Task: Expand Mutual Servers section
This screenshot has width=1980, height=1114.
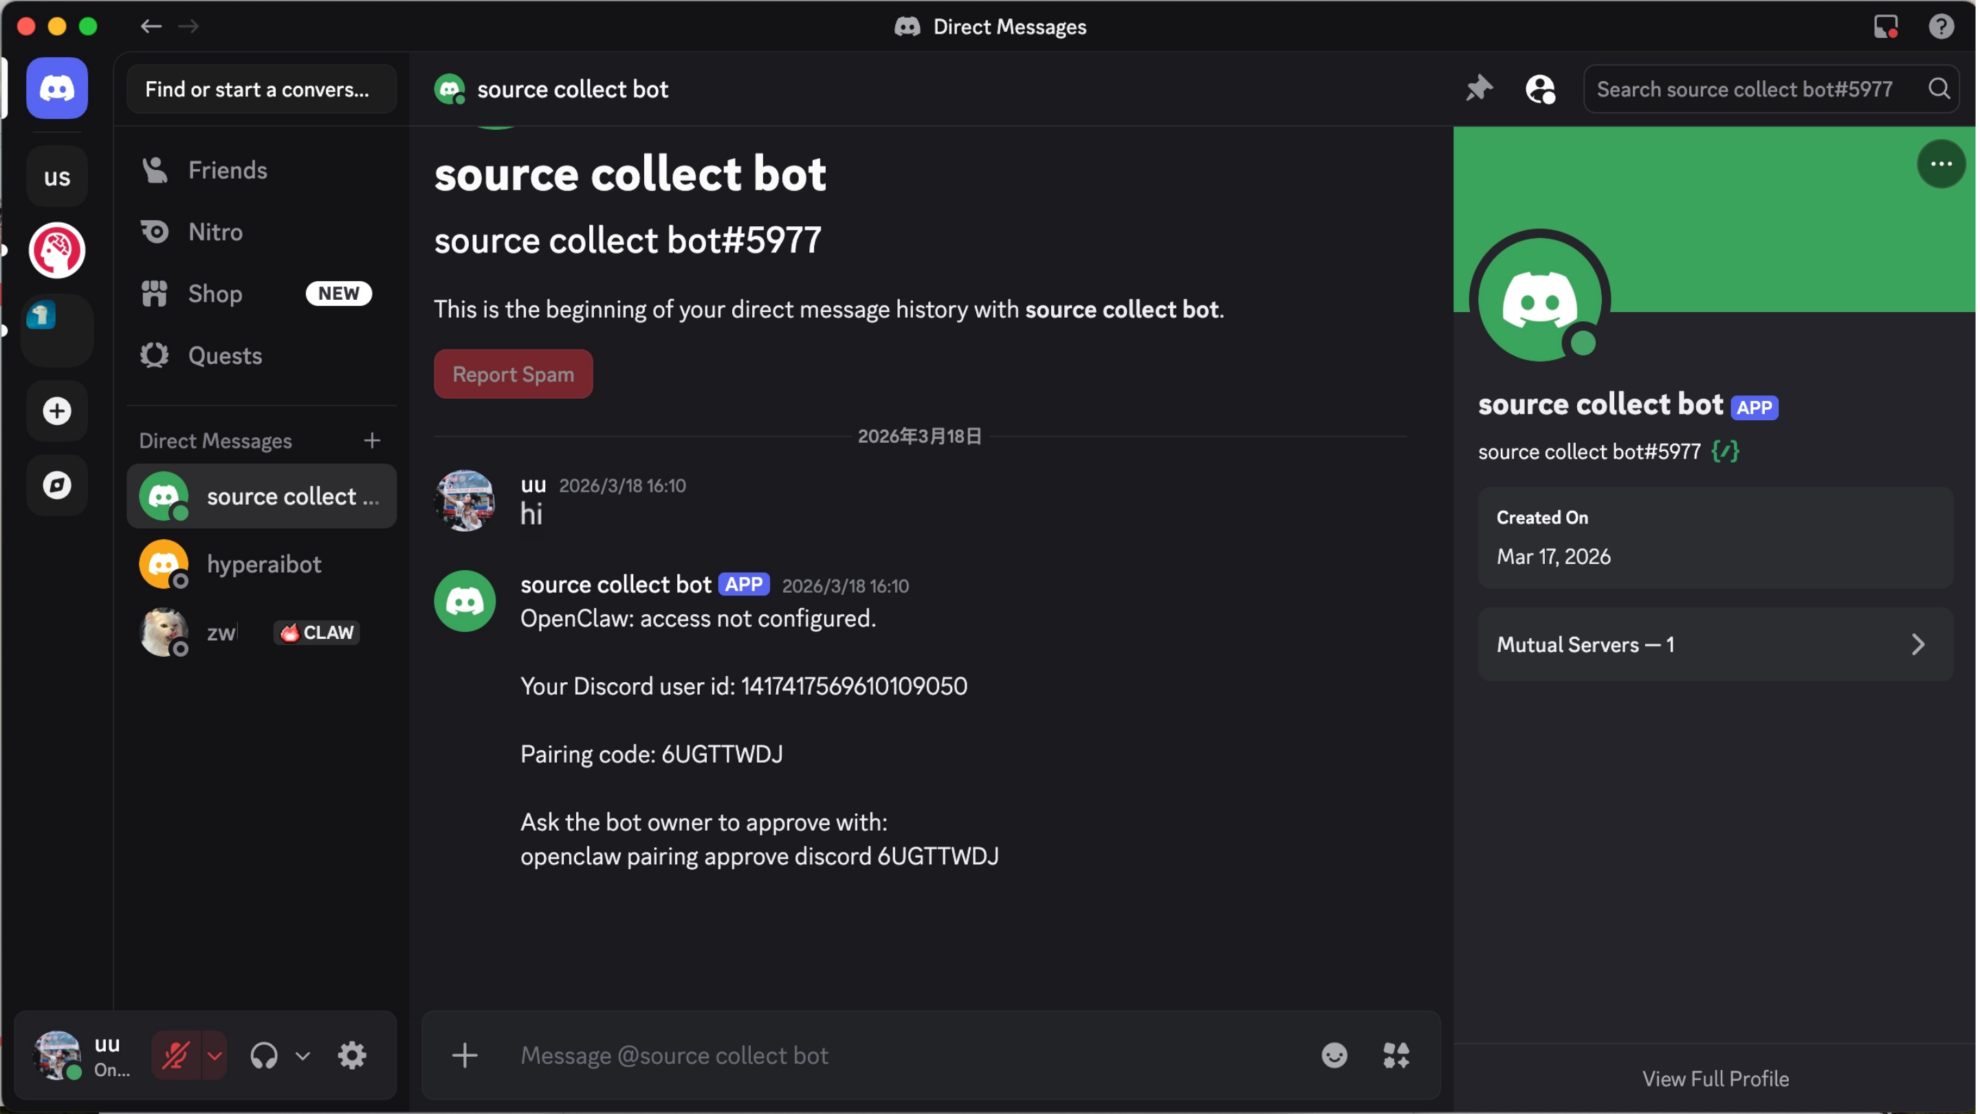Action: (1717, 645)
